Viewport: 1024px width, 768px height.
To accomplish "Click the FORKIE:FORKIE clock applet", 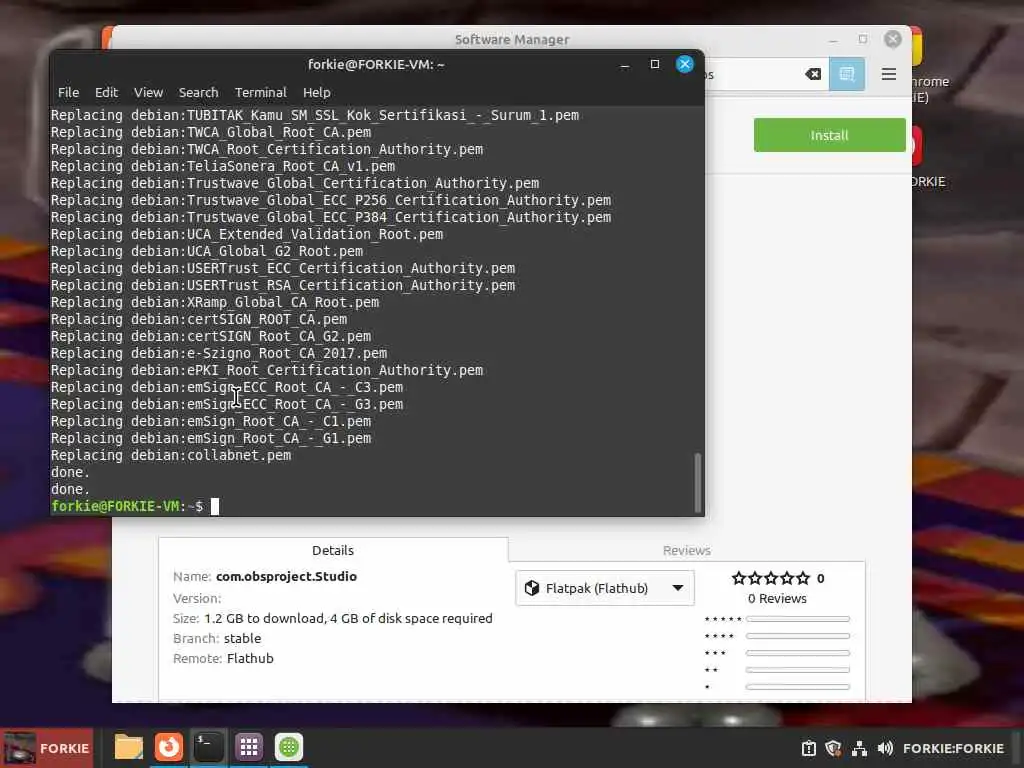I will 953,748.
